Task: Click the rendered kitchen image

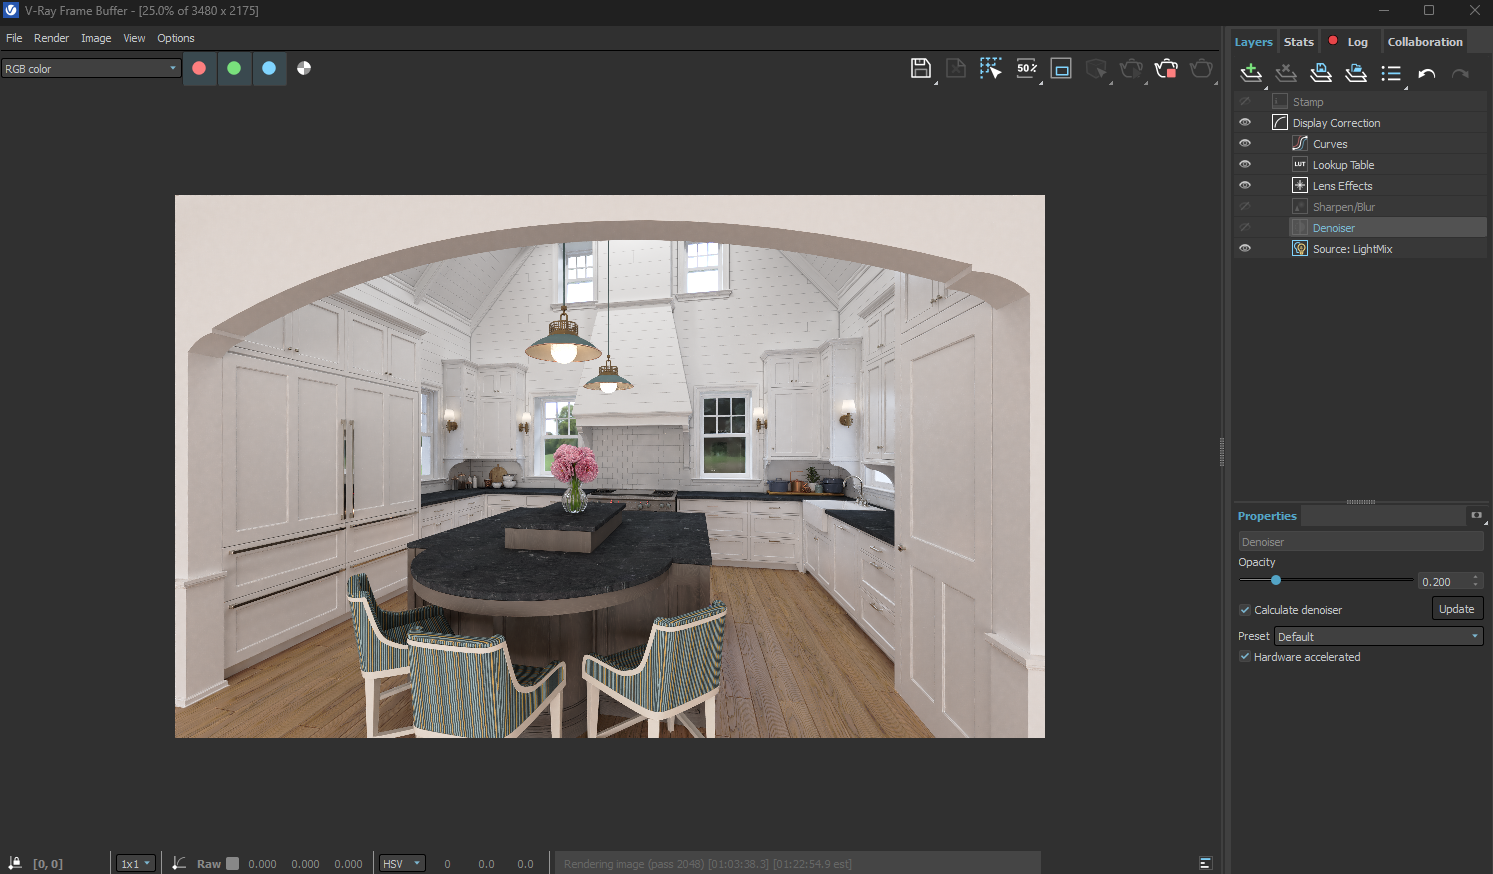Action: pos(610,466)
